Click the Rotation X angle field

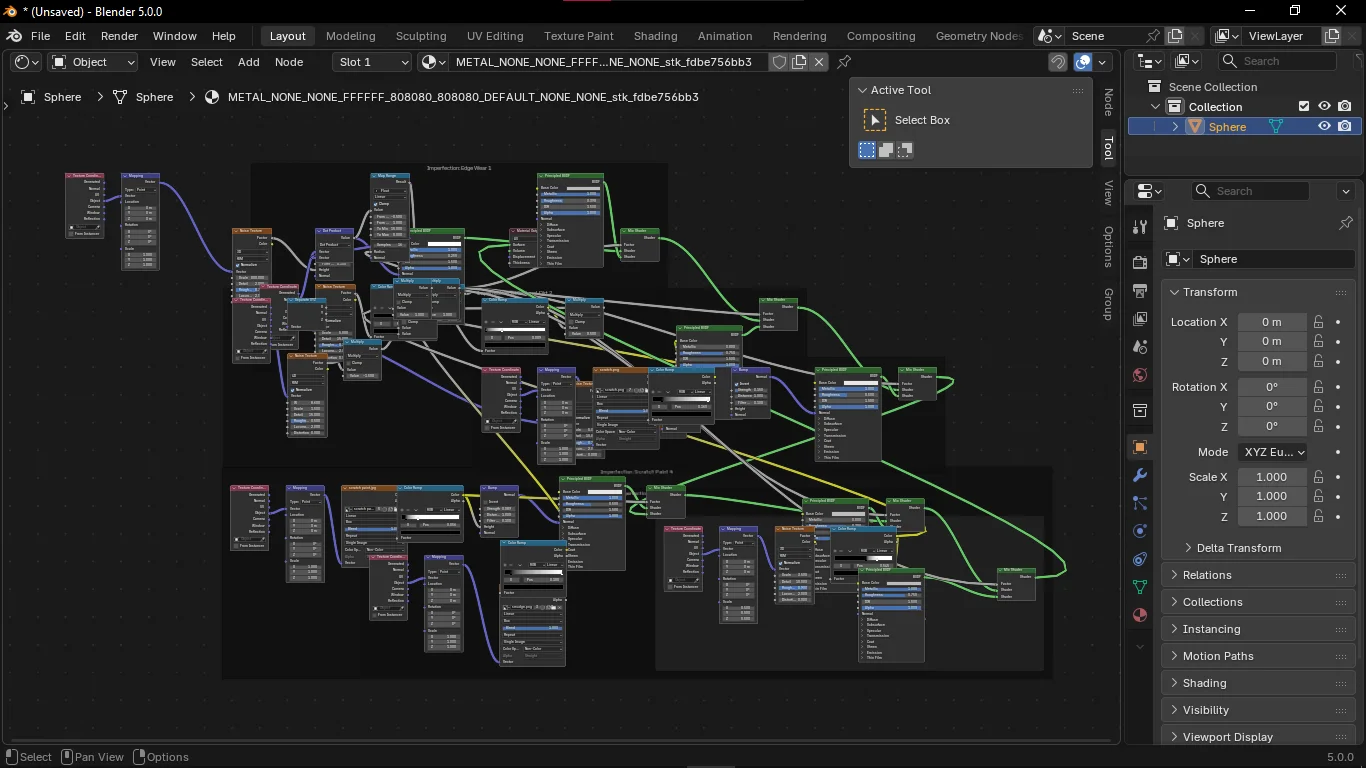[x=1271, y=386]
